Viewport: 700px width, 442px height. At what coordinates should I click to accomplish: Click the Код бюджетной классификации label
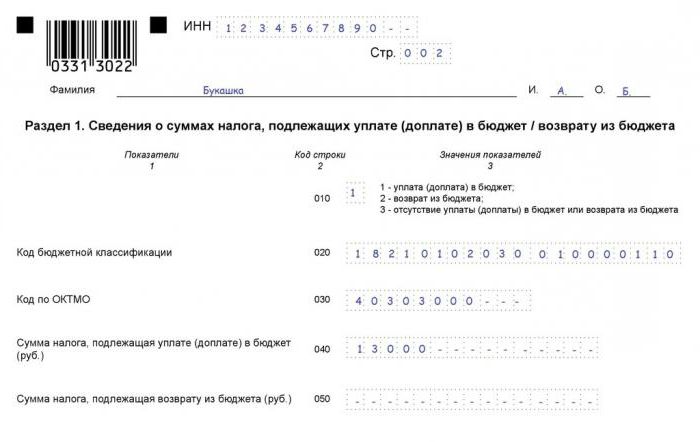coord(94,252)
